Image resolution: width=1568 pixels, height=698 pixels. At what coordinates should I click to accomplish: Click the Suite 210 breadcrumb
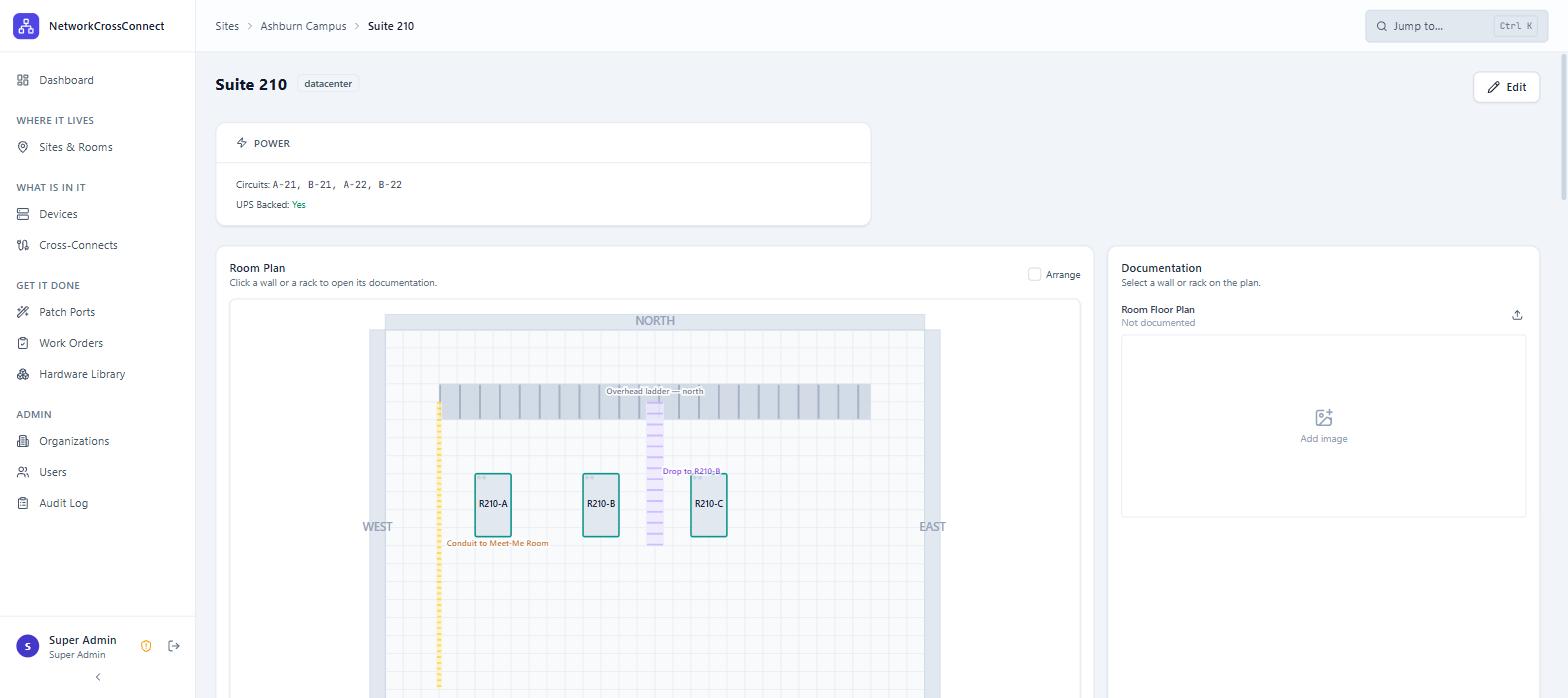click(x=391, y=26)
